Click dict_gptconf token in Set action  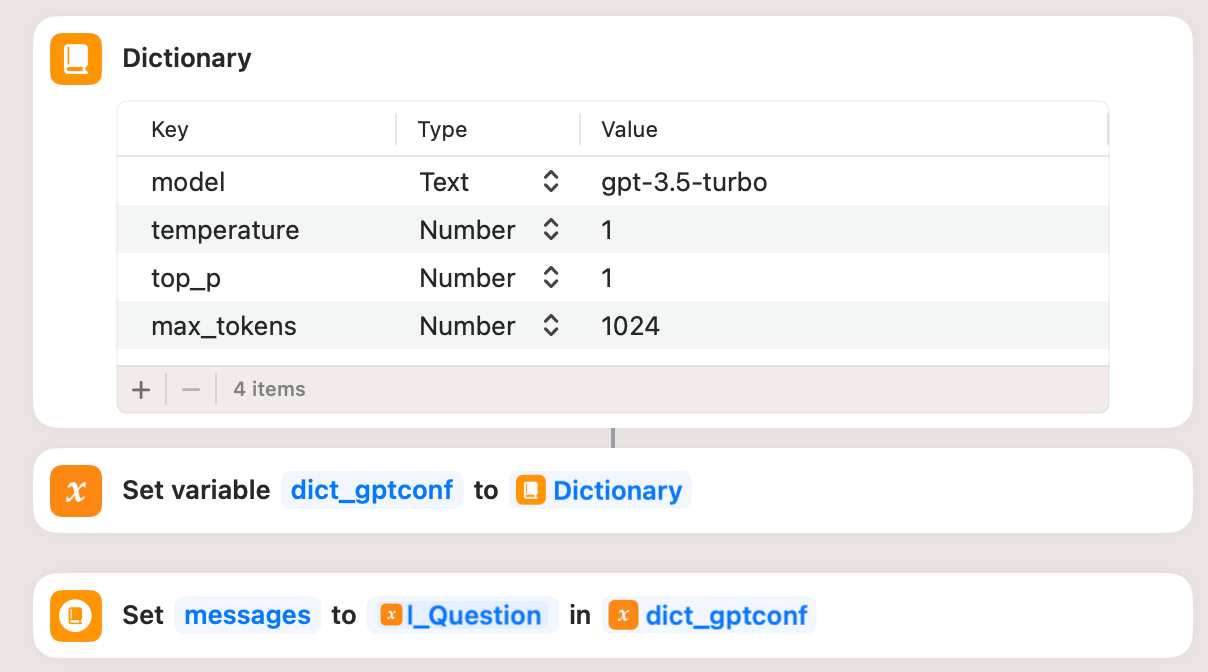point(709,615)
